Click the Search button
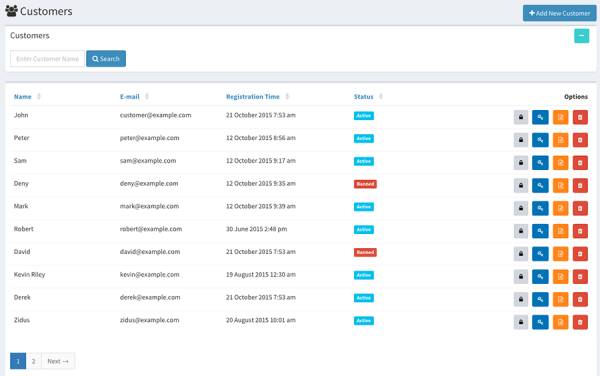 pos(106,59)
